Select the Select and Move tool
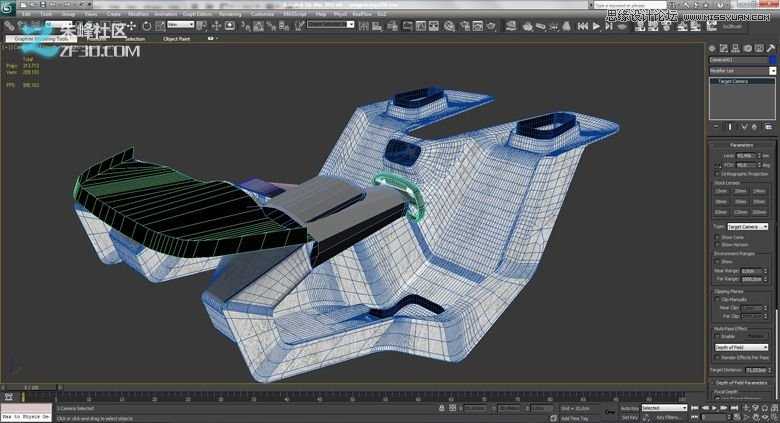 pos(131,26)
